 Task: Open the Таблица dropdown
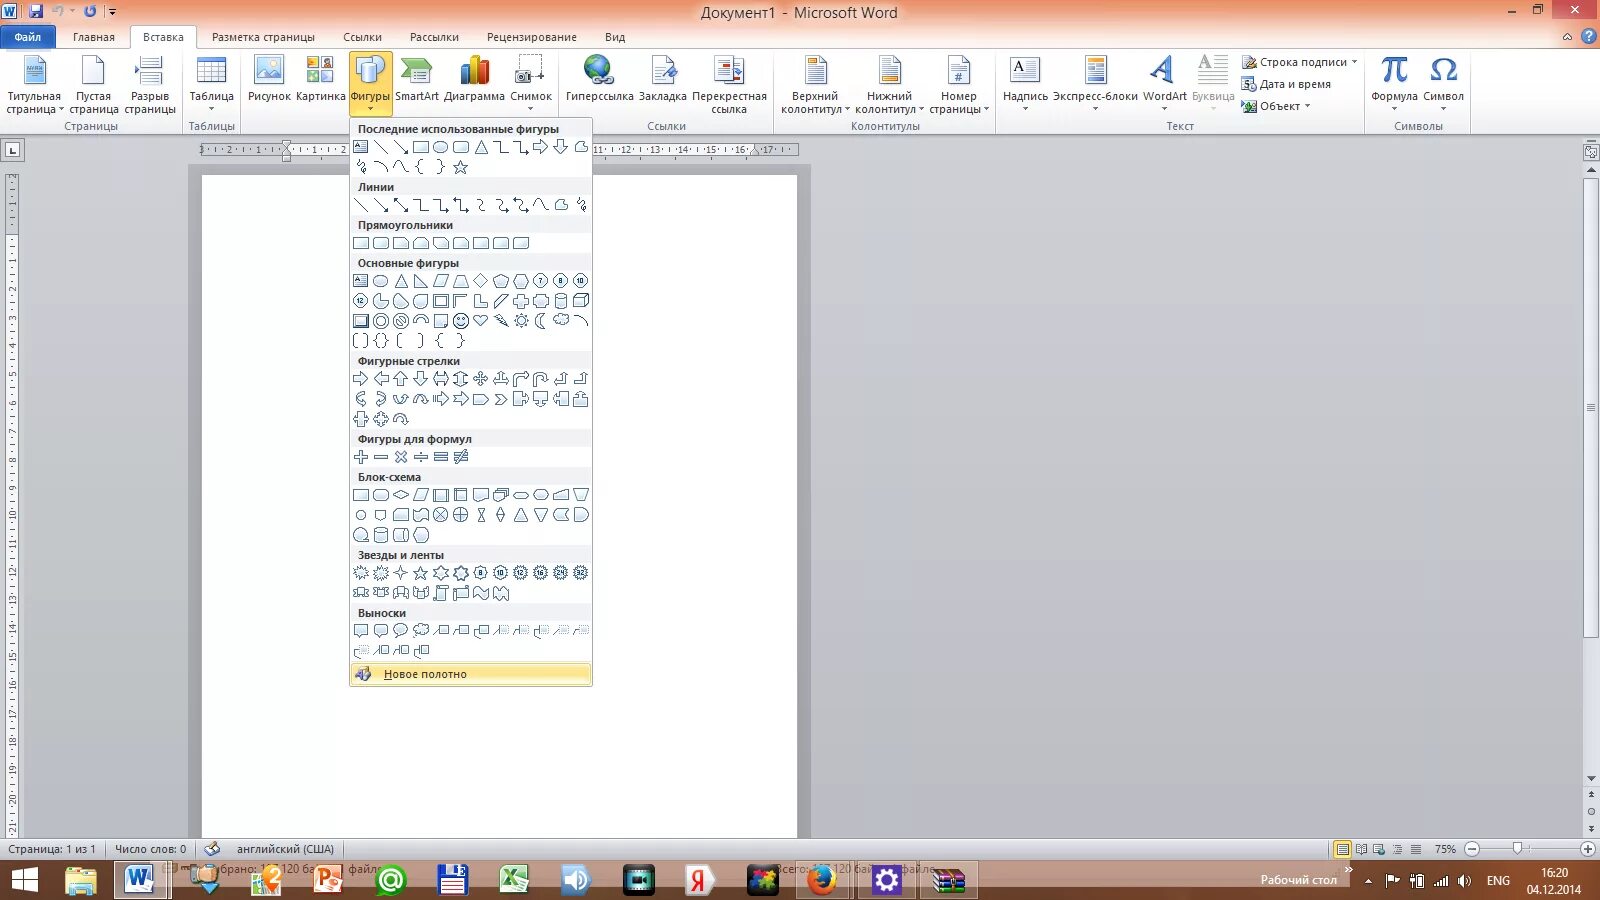(212, 85)
